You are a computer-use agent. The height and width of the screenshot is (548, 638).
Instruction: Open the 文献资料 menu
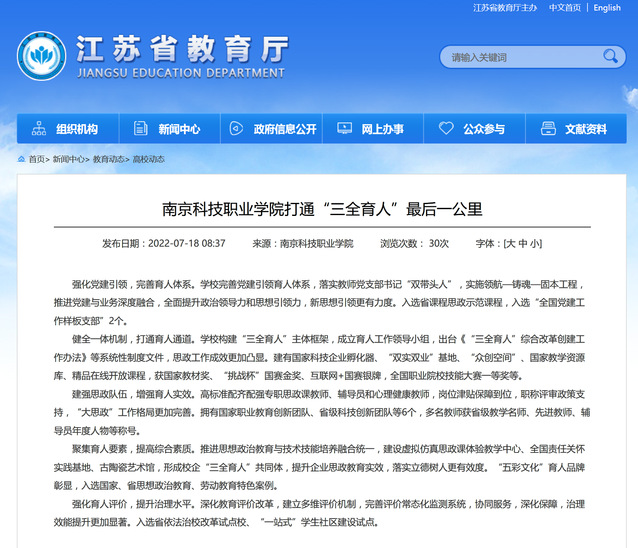(576, 129)
